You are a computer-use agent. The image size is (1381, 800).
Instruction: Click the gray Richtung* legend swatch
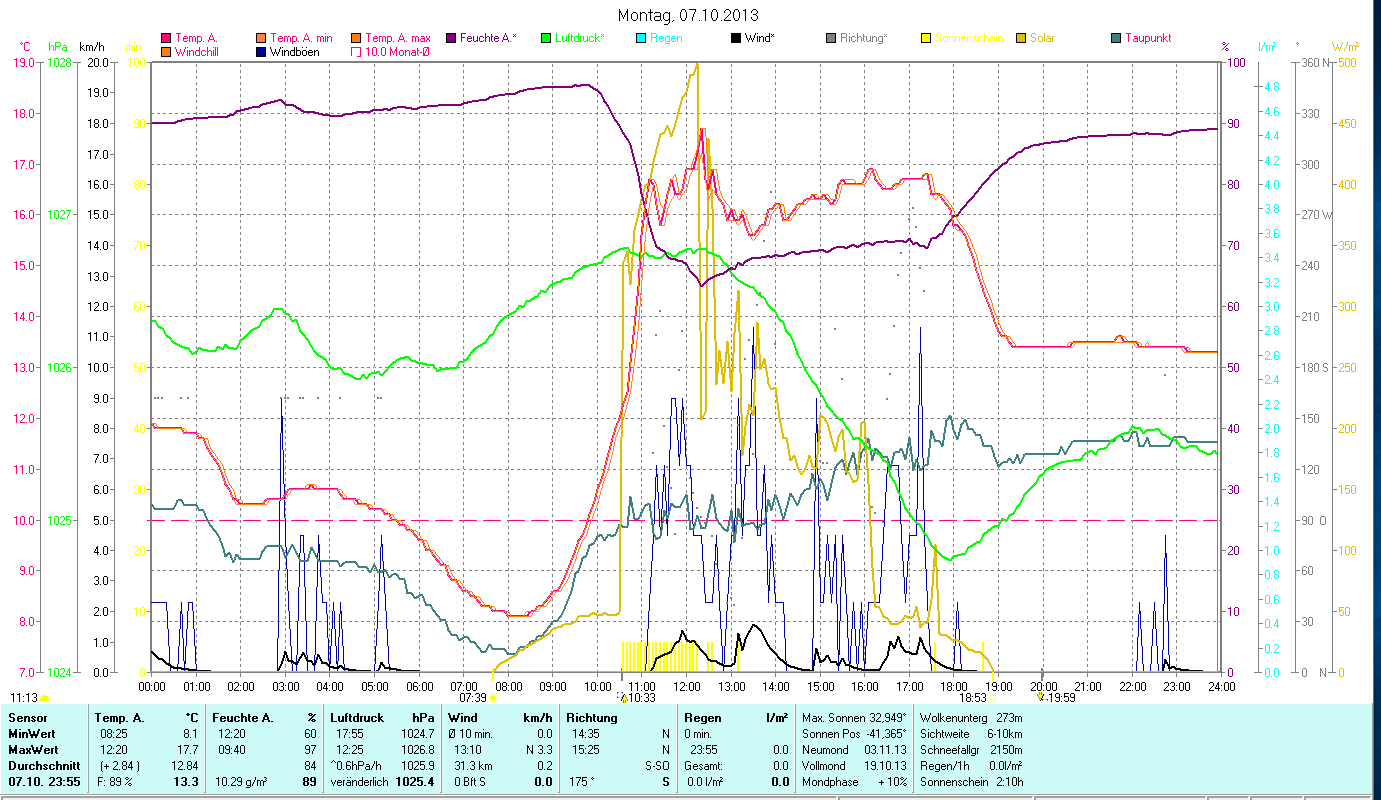(830, 38)
